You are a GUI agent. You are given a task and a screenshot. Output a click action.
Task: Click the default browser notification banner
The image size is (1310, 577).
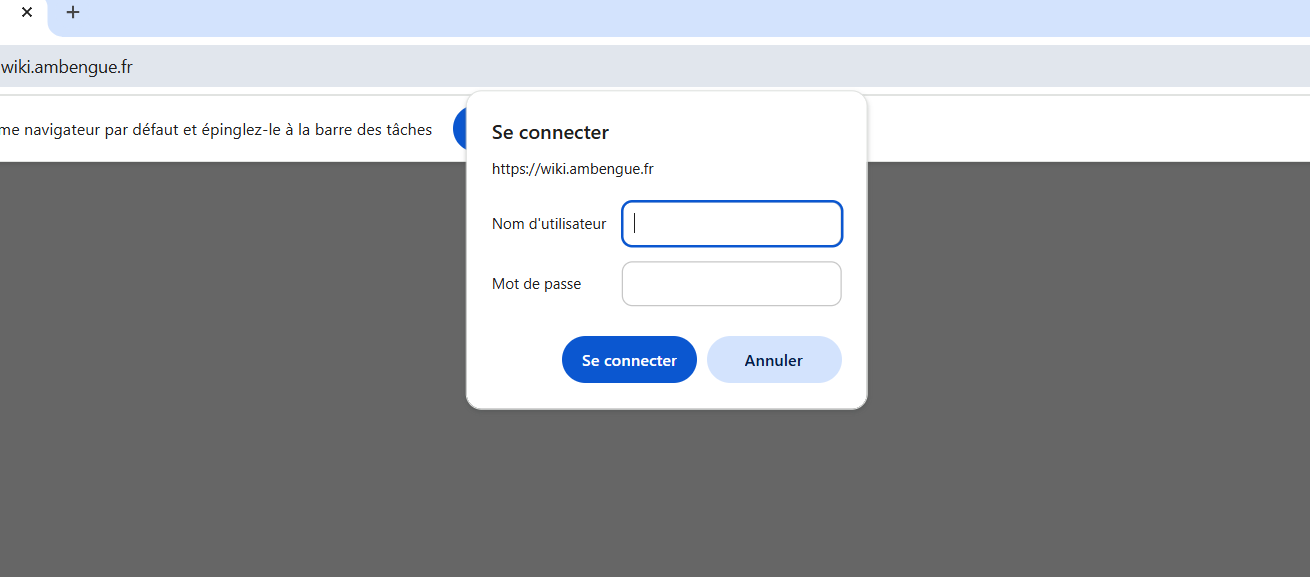pyautogui.click(x=216, y=129)
